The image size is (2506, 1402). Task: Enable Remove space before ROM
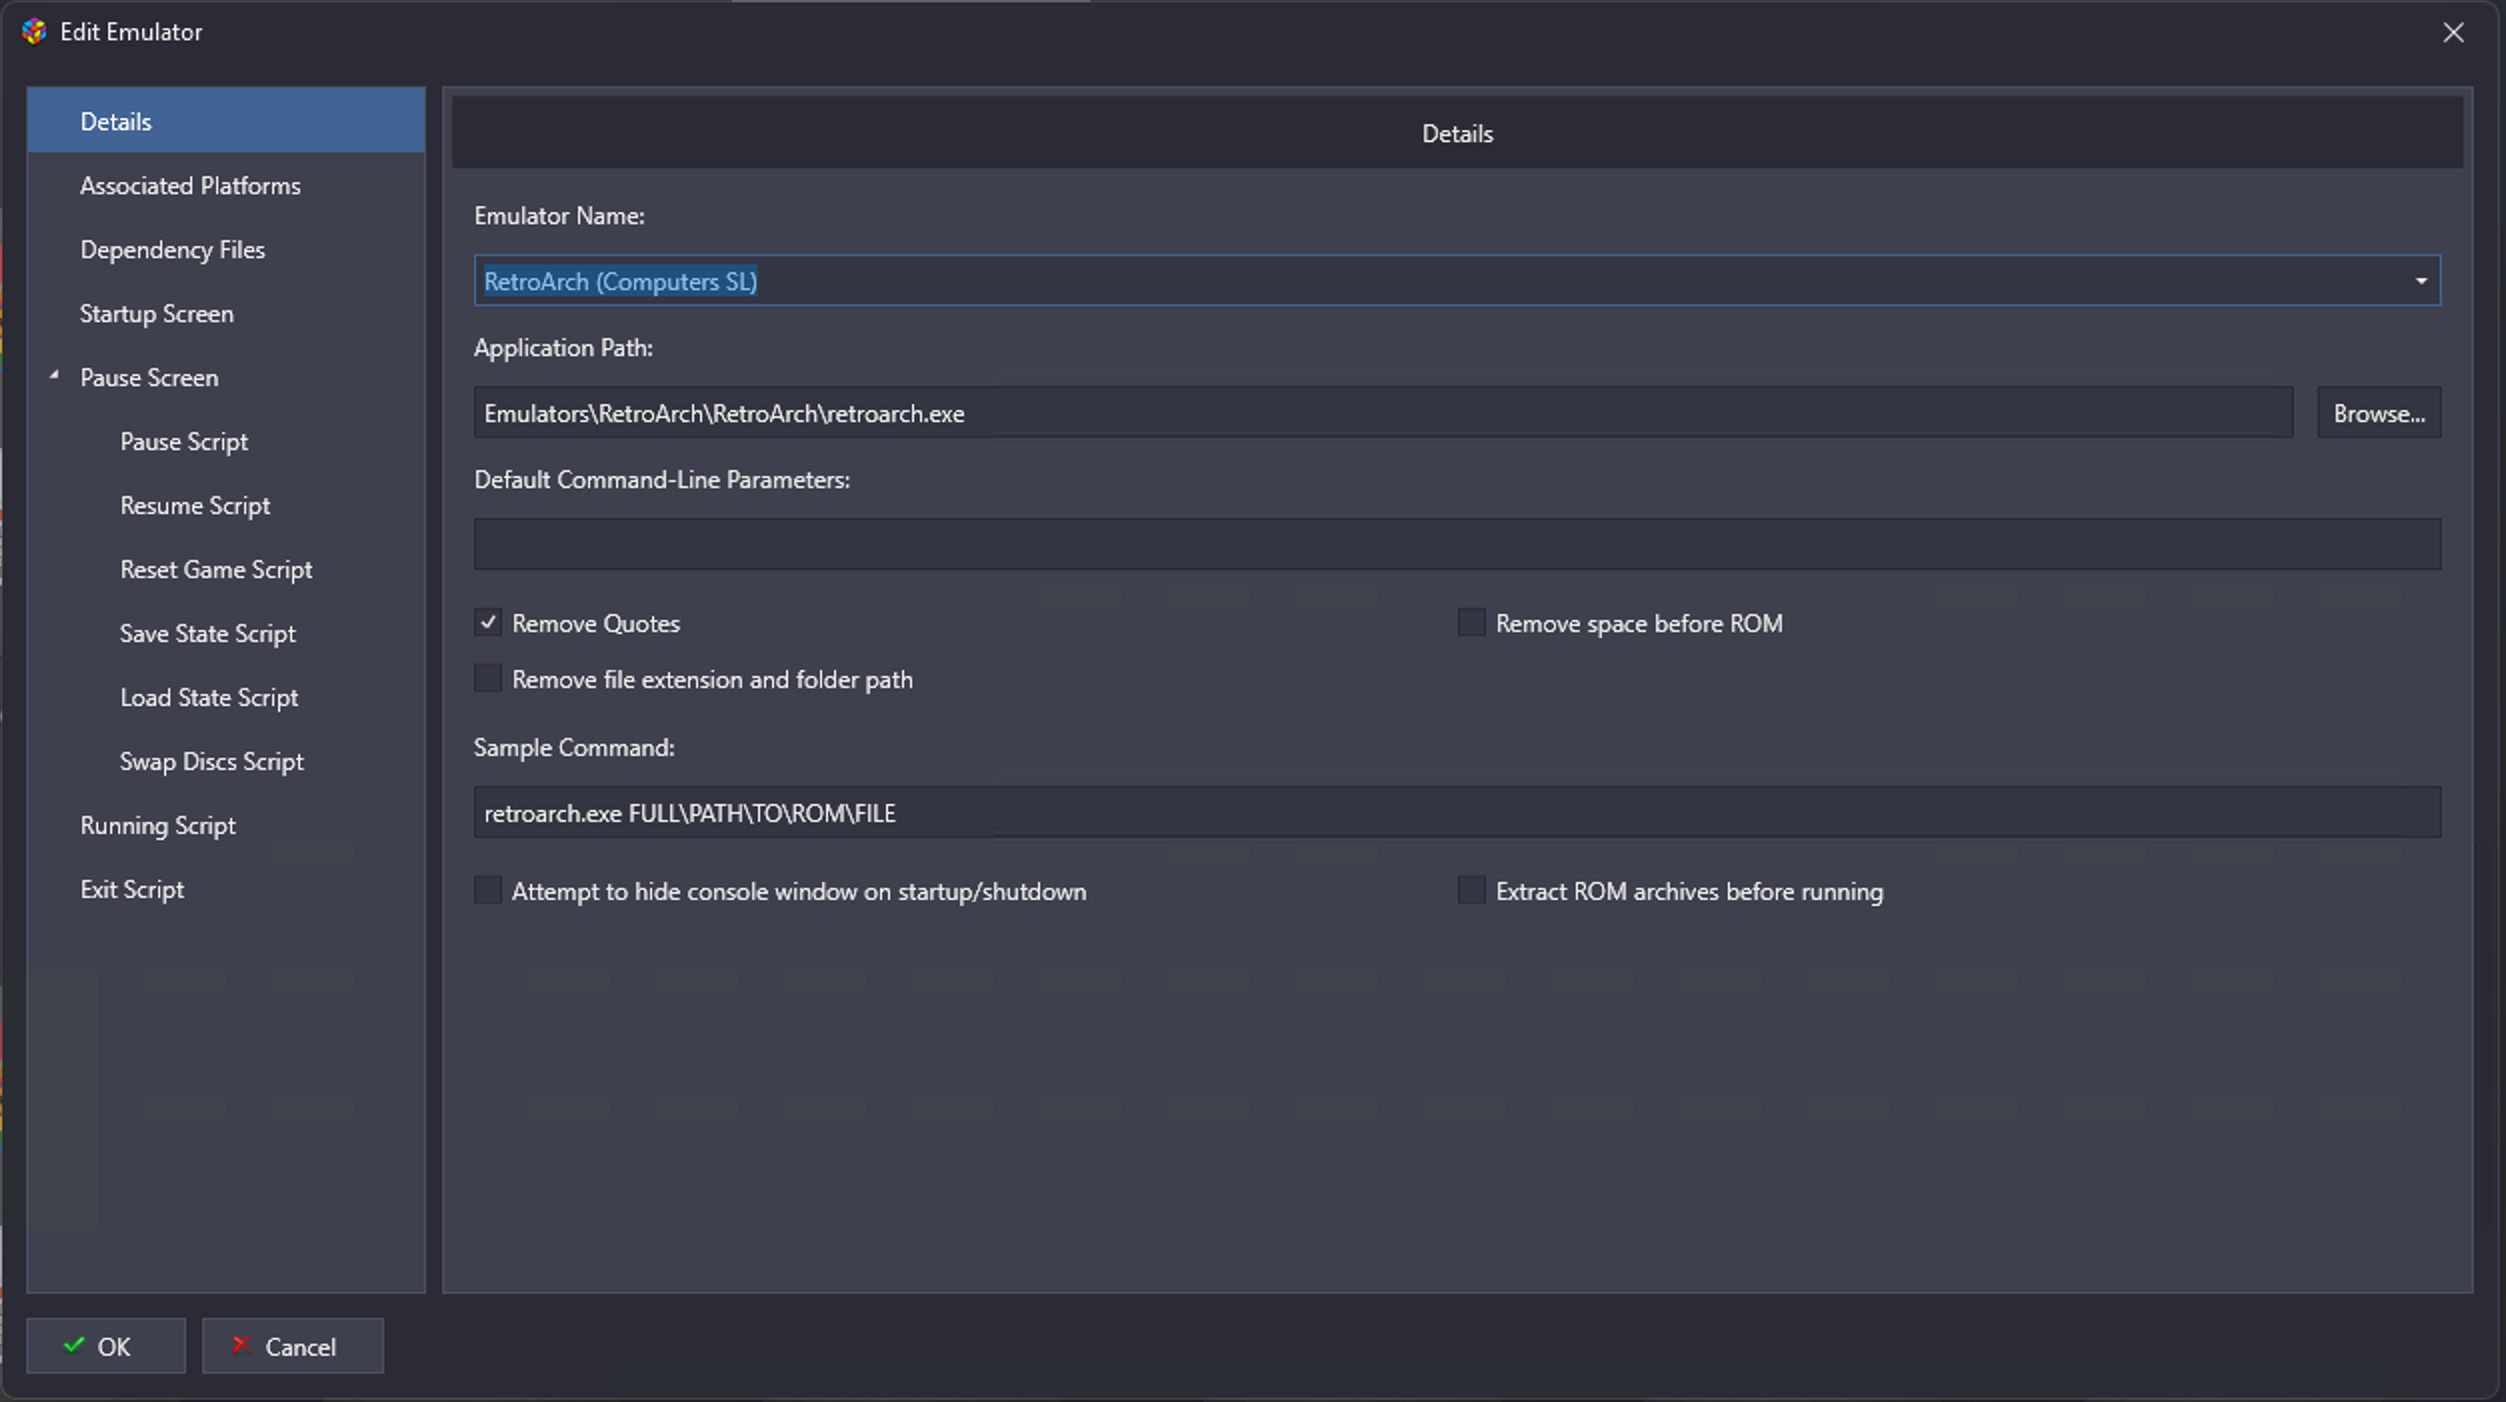pyautogui.click(x=1471, y=623)
